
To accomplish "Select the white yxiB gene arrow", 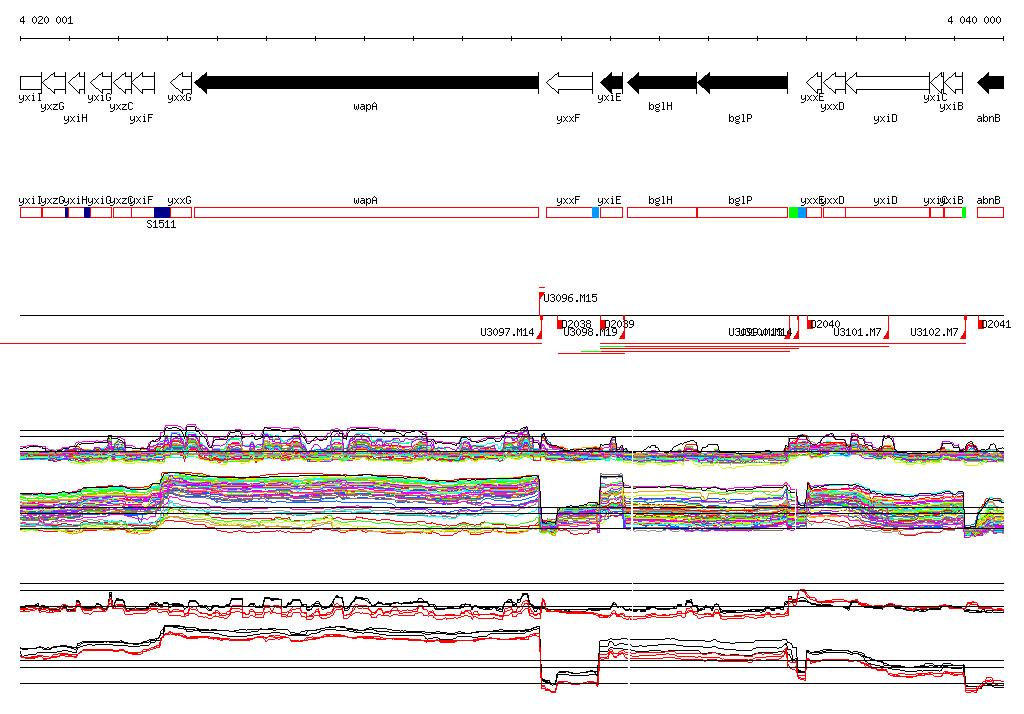I will click(x=953, y=83).
